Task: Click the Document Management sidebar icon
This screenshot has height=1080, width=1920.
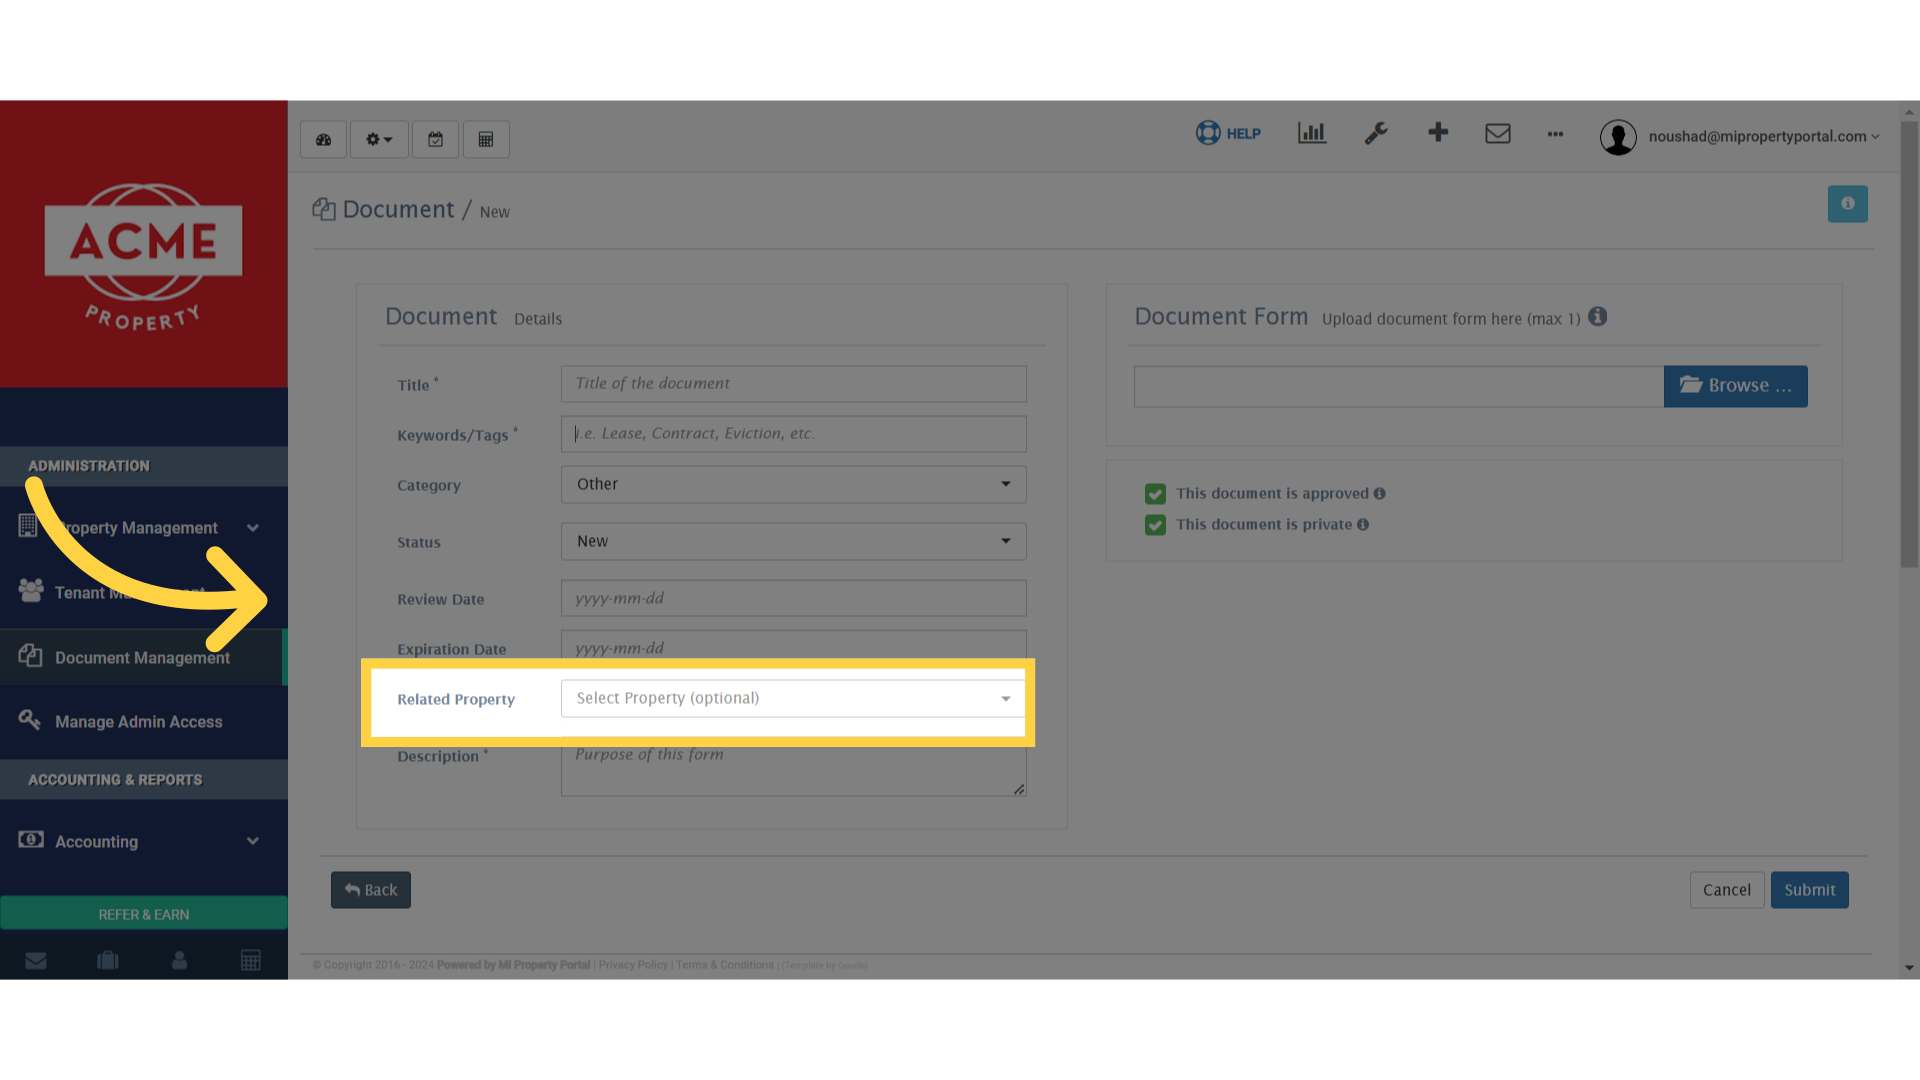Action: pos(30,656)
